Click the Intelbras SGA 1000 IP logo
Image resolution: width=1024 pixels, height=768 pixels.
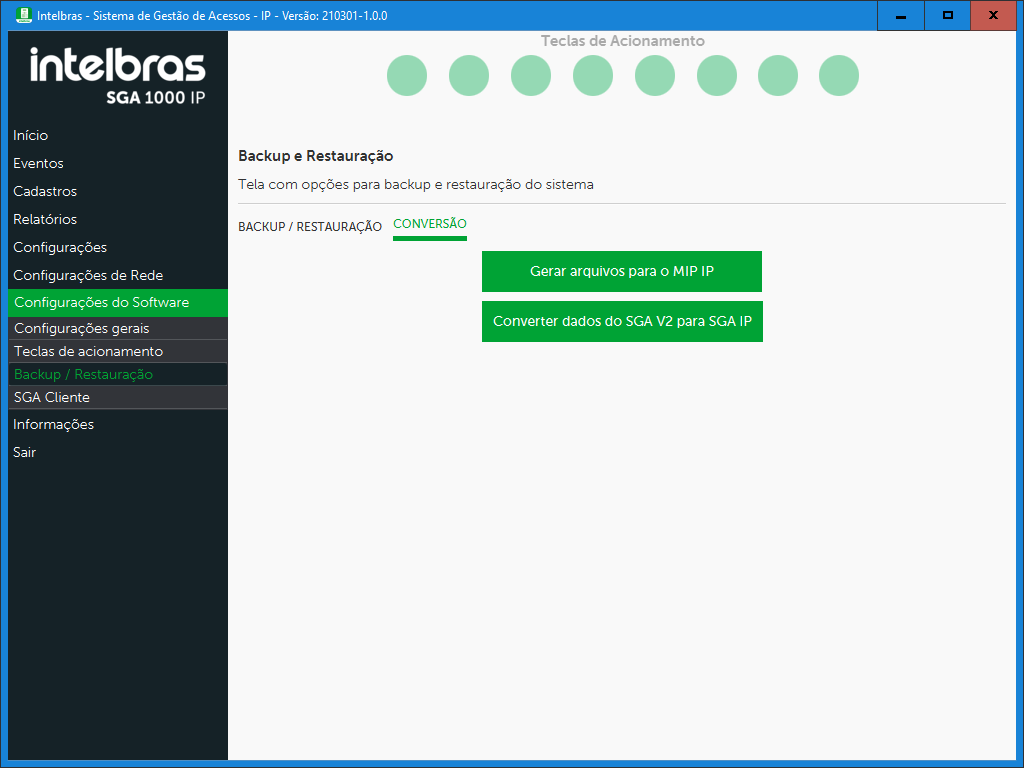(x=118, y=76)
